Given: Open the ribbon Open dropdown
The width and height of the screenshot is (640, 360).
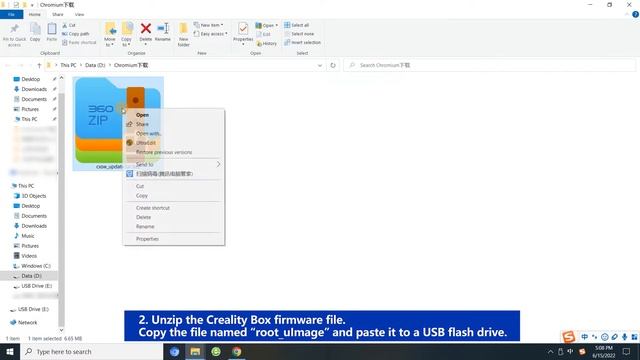Looking at the screenshot, I should coord(267,25).
